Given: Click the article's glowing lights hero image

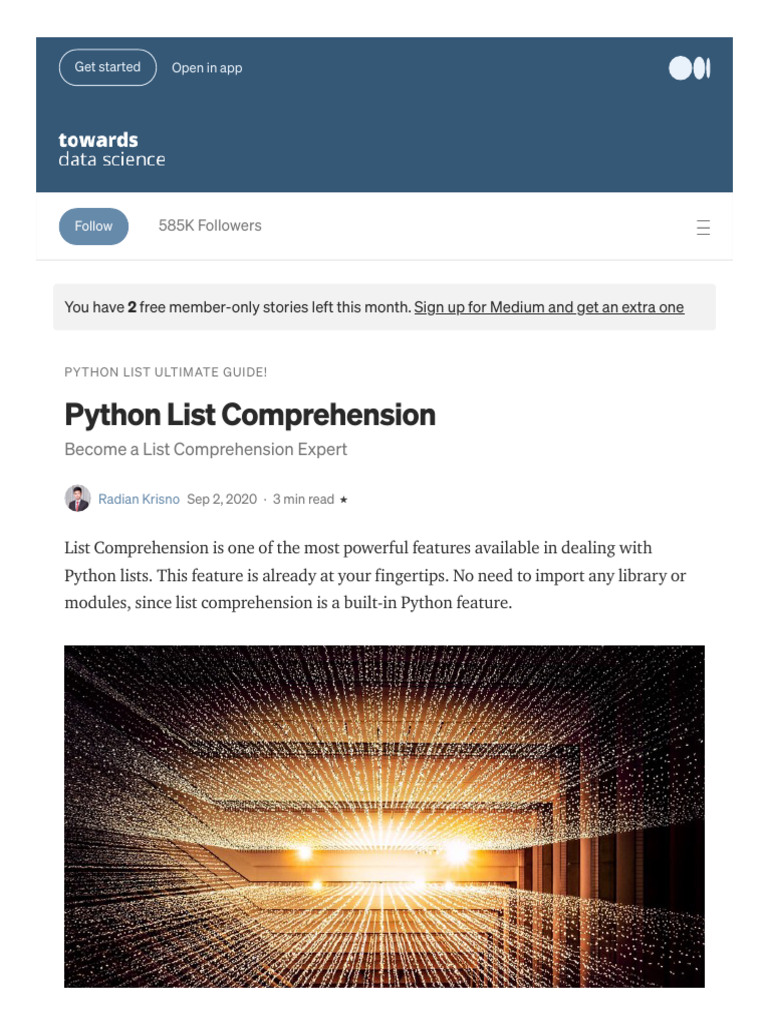Looking at the screenshot, I should point(384,816).
